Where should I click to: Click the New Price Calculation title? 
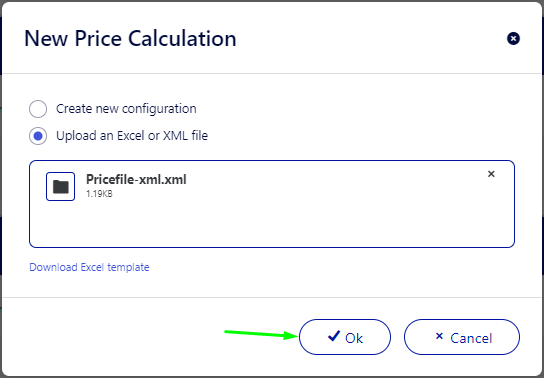pos(130,38)
